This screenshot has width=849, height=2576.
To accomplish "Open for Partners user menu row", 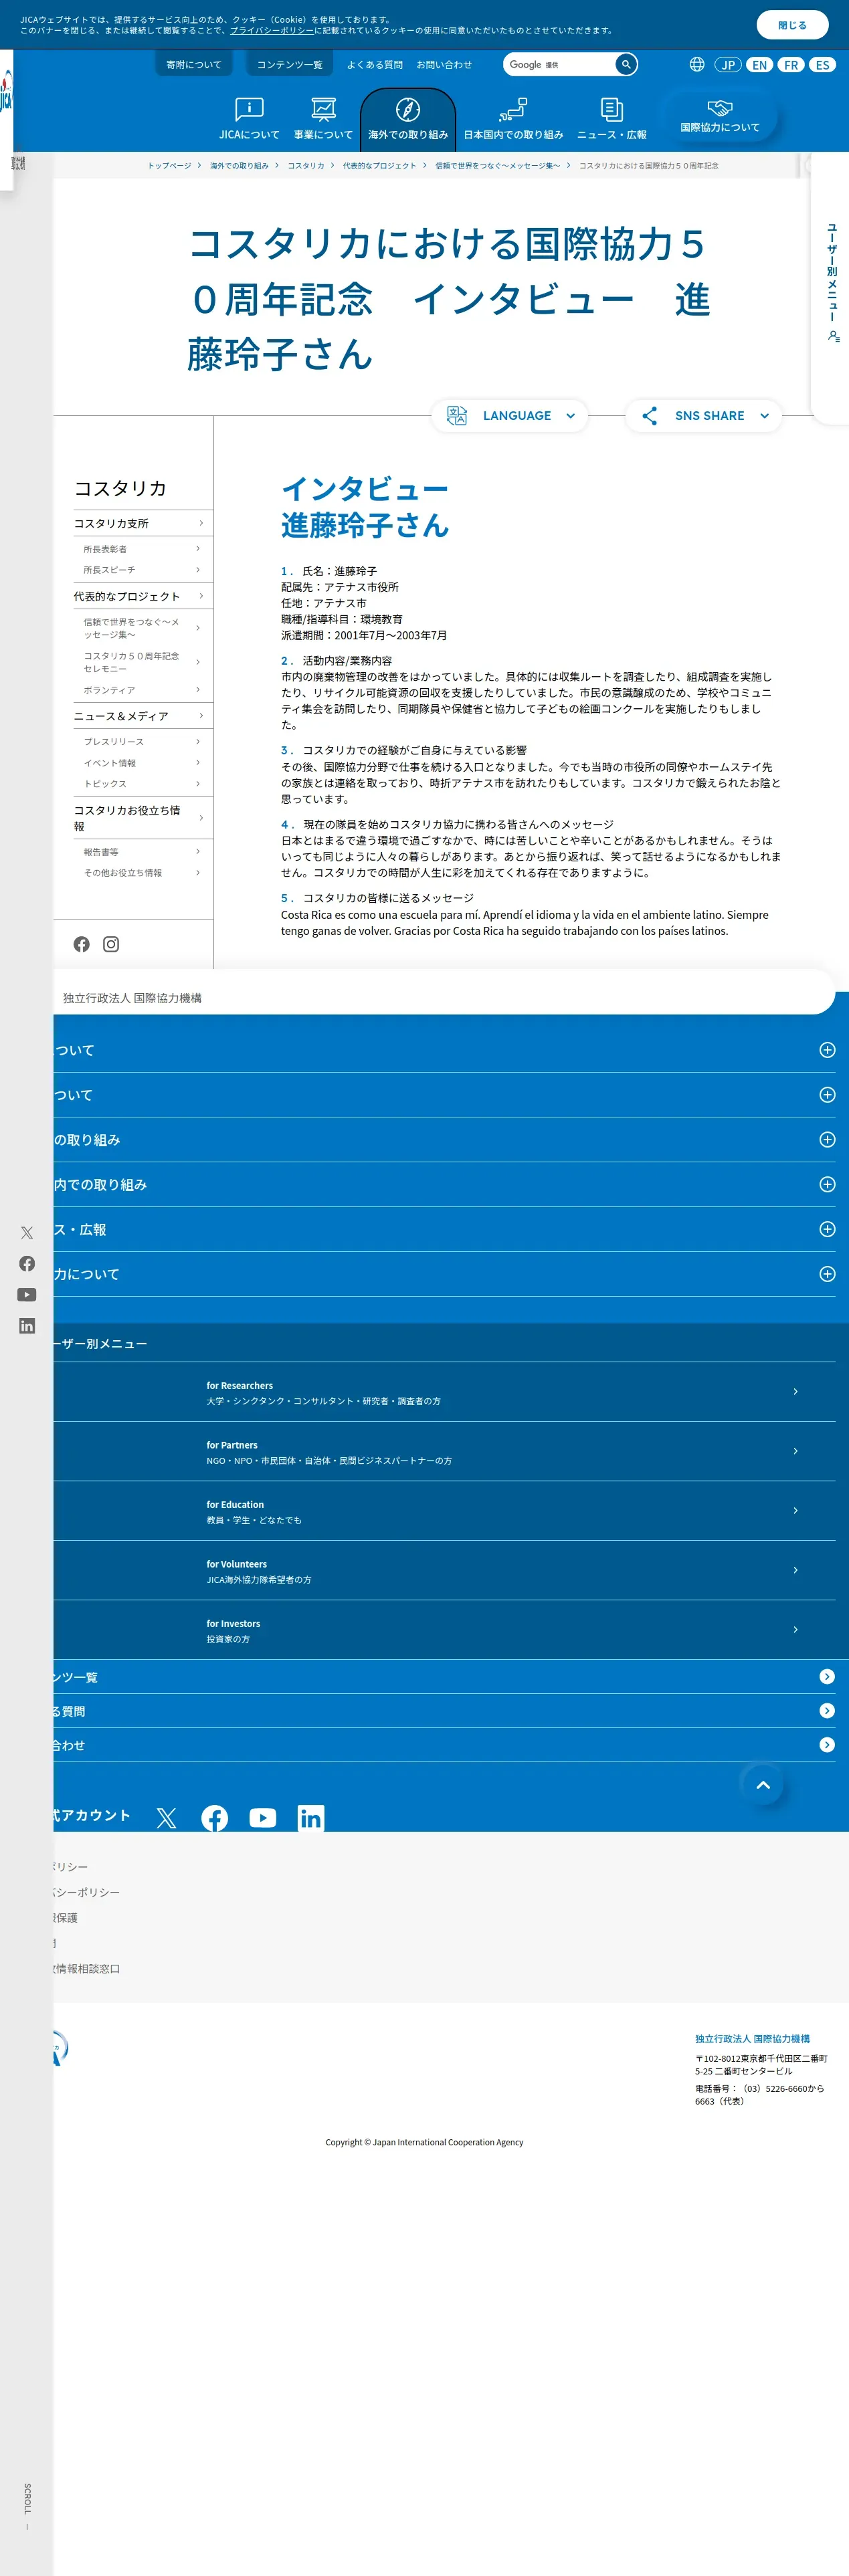I will click(x=444, y=1452).
